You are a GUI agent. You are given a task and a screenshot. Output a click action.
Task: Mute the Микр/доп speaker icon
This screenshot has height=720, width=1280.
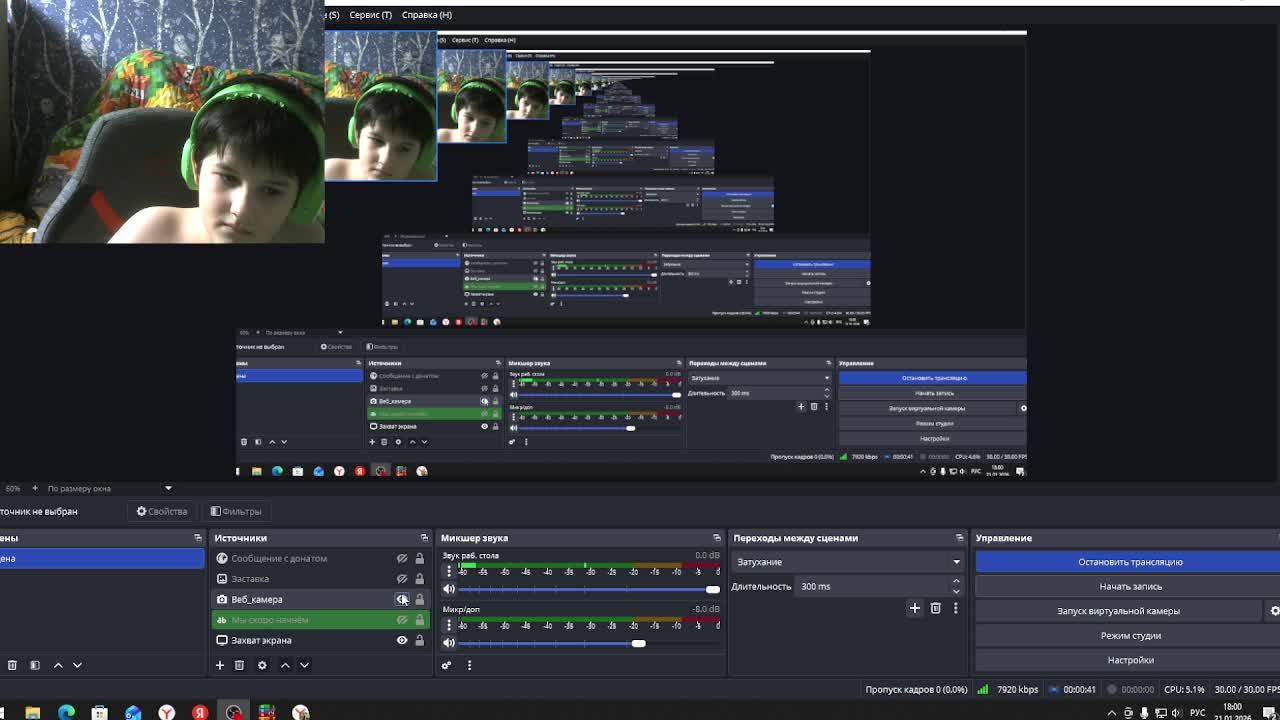coord(449,643)
